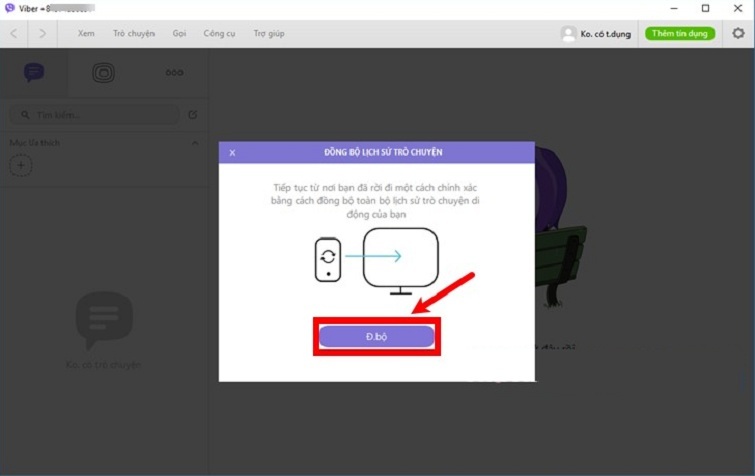The width and height of the screenshot is (755, 476).
Task: Open the Gọi menu
Action: 180,33
